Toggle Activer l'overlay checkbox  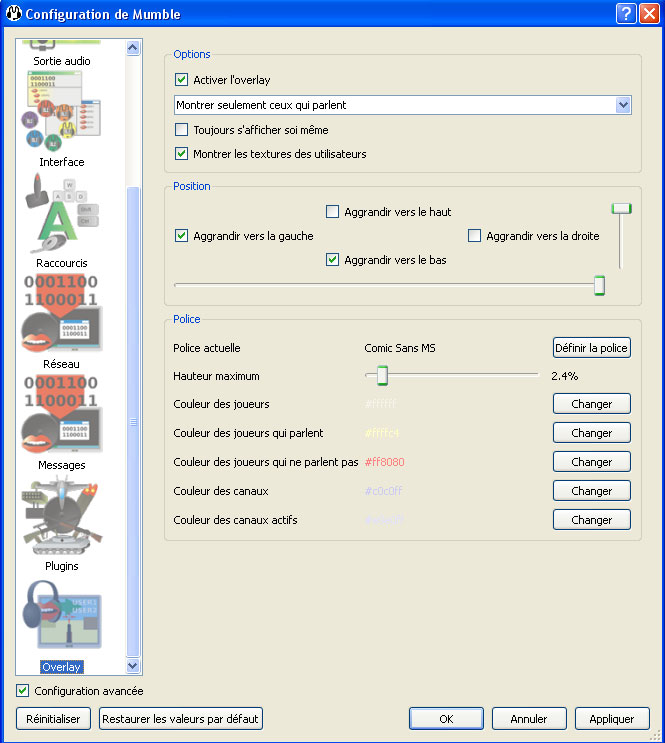pos(181,79)
